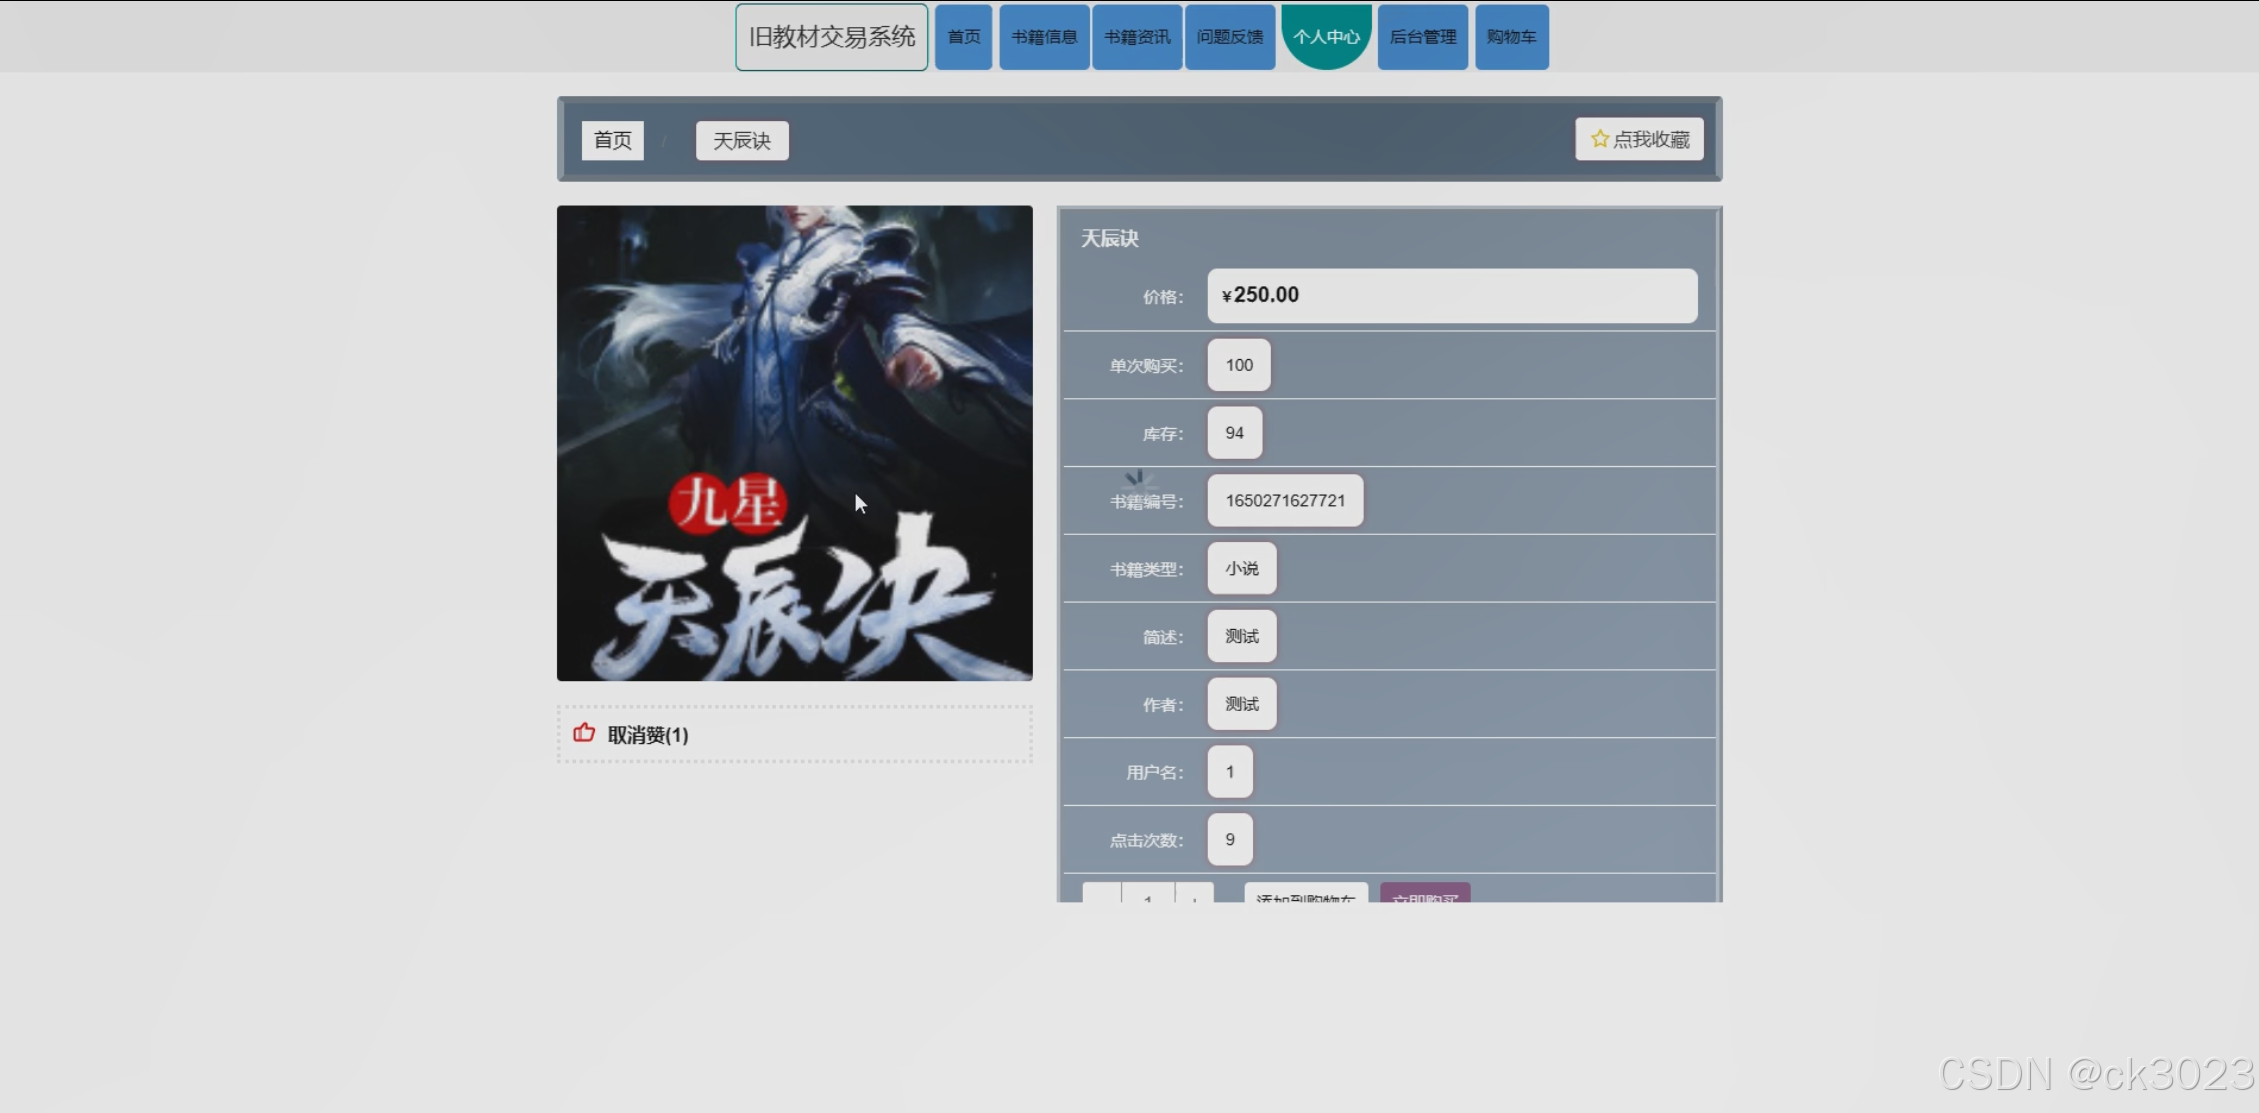Toggle 取消赞(1) unlike option
Image resolution: width=2259 pixels, height=1113 pixels.
[647, 735]
